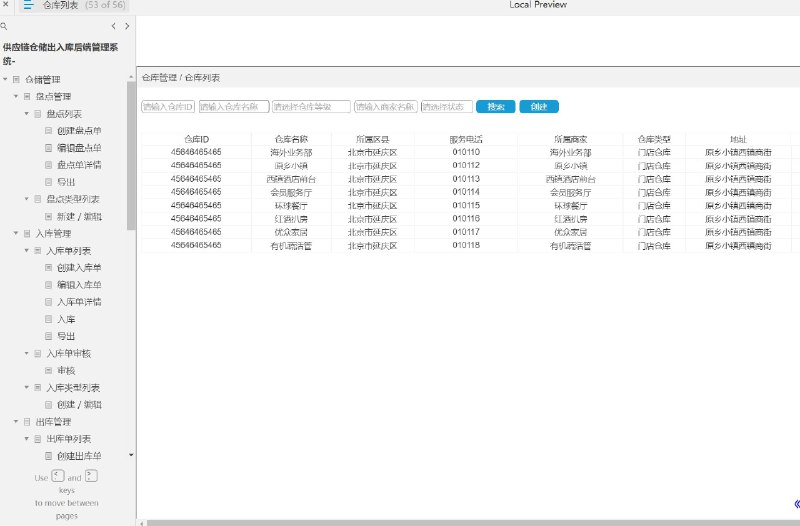Click the sidebar search magnifier icon
800x526 pixels.
click(4, 26)
